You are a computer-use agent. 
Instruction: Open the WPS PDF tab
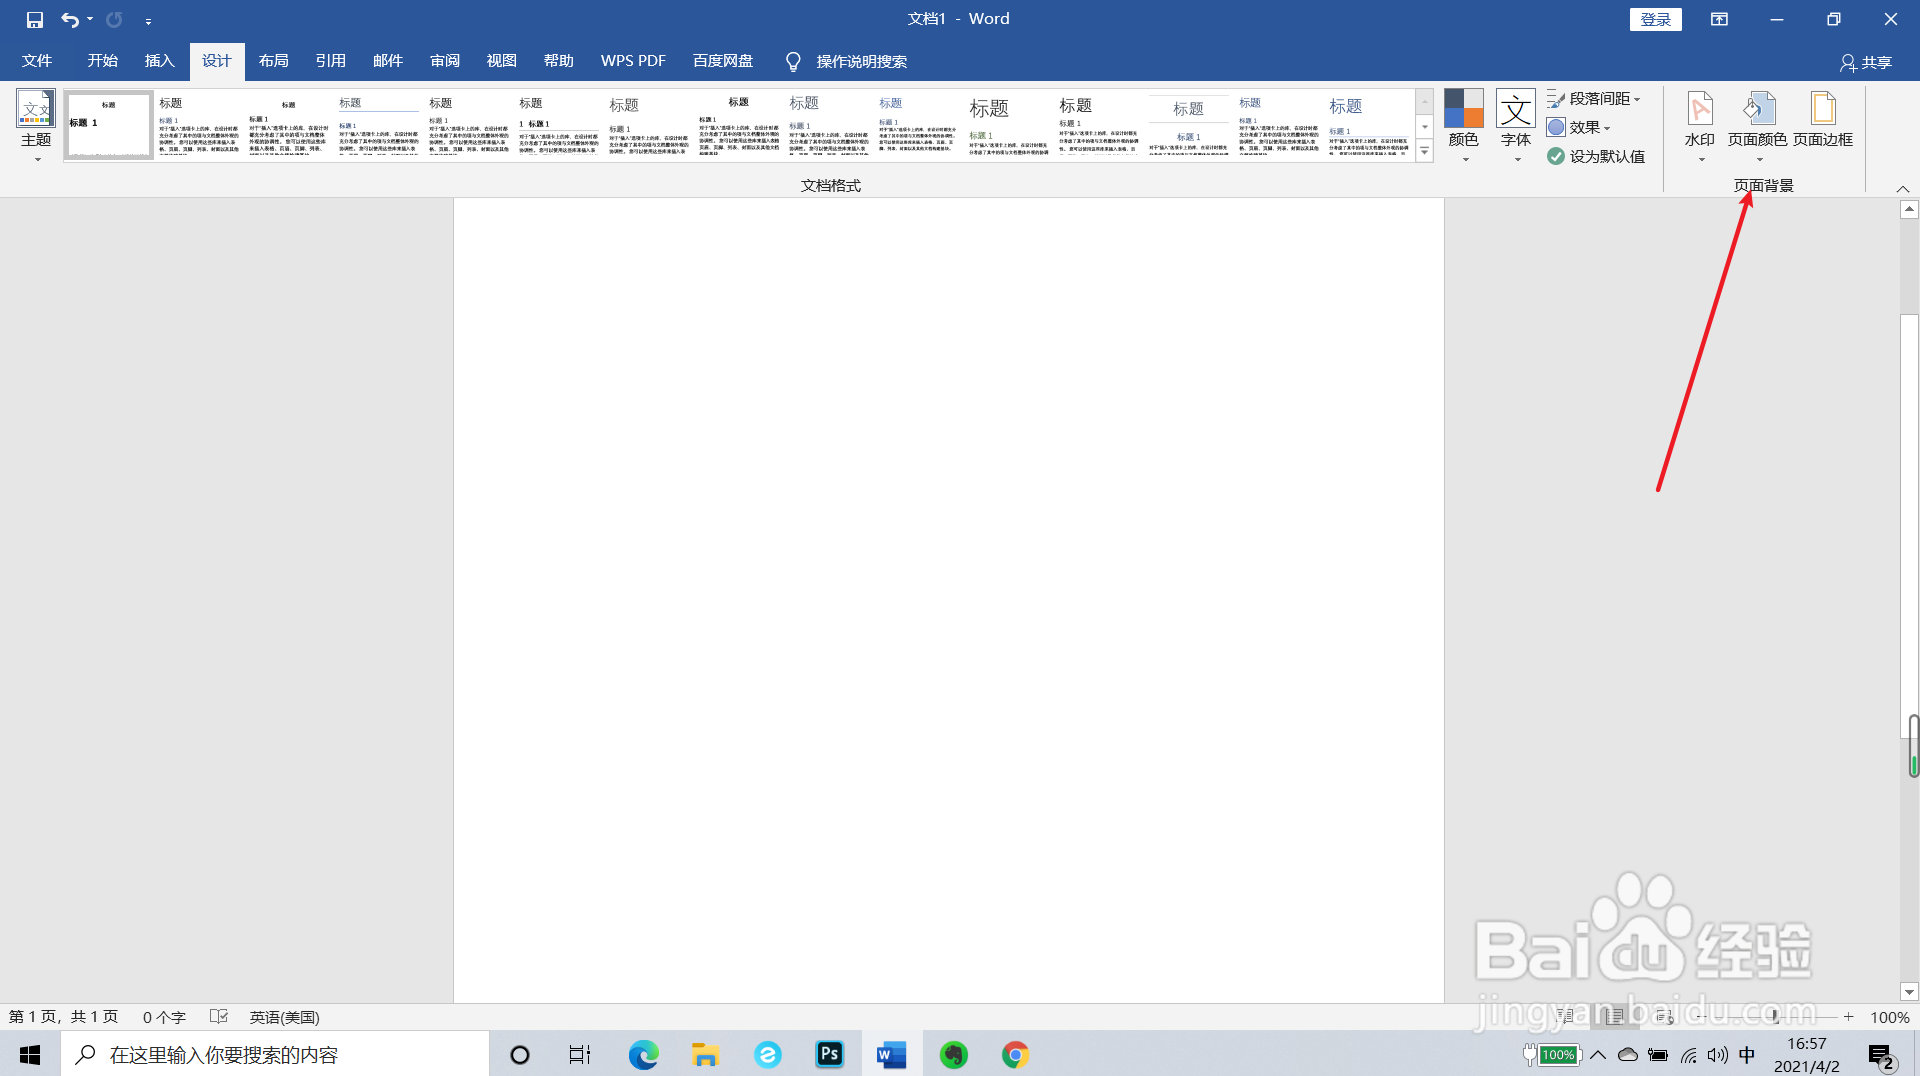[633, 61]
